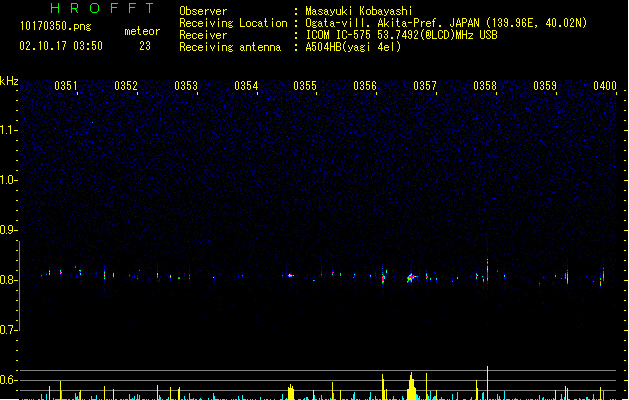Image resolution: width=629 pixels, height=400 pixels.
Task: Select the file name 10170350.png
Action: 55,26
